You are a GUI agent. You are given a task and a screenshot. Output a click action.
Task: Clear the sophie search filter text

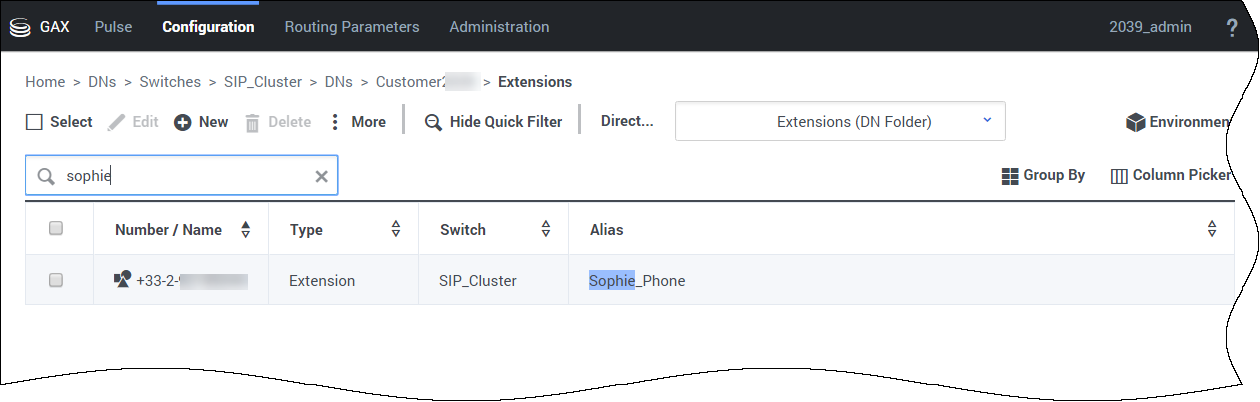(322, 176)
